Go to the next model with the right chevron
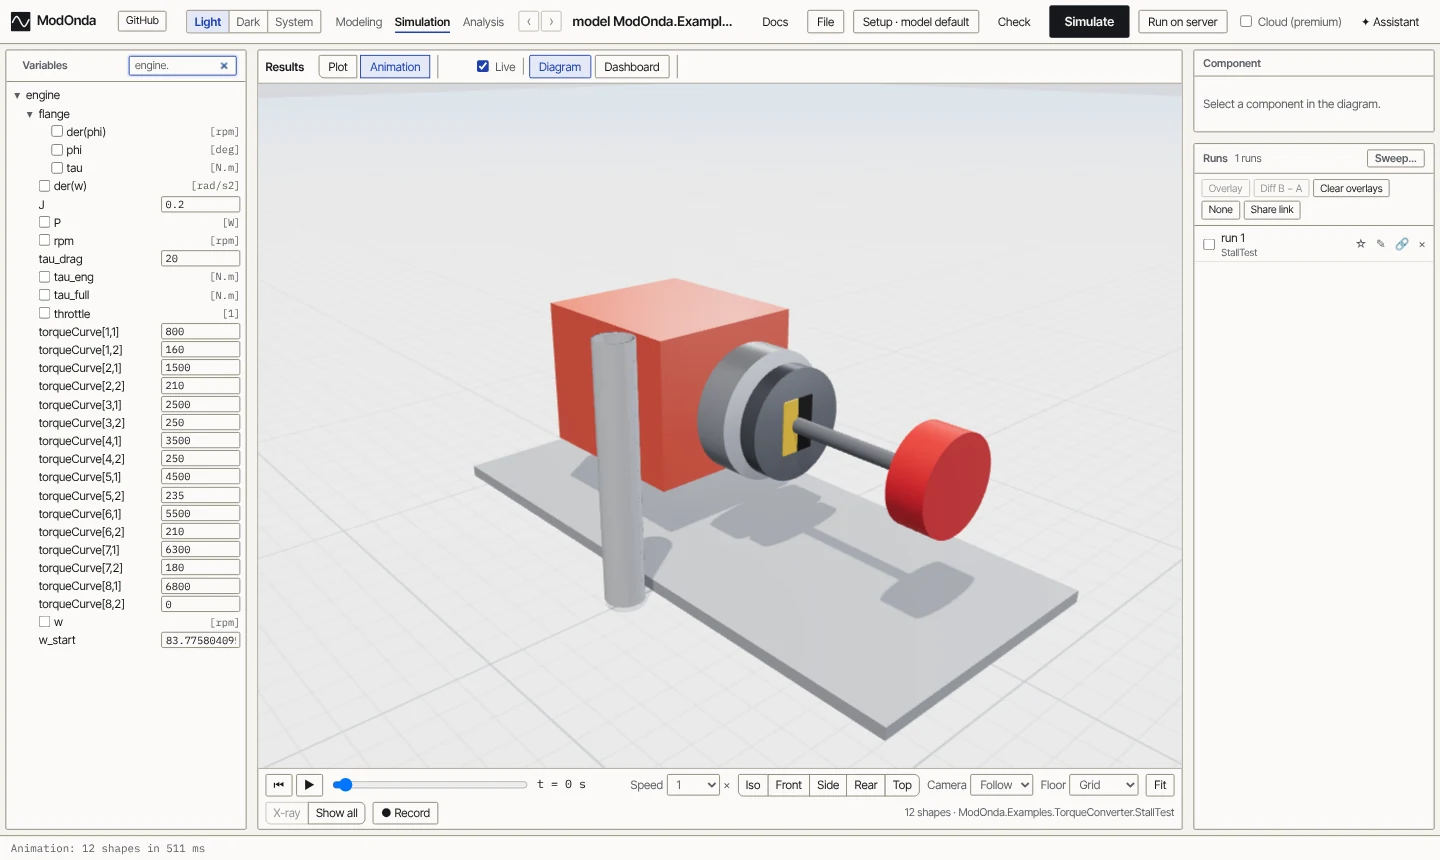The image size is (1440, 860). click(551, 21)
